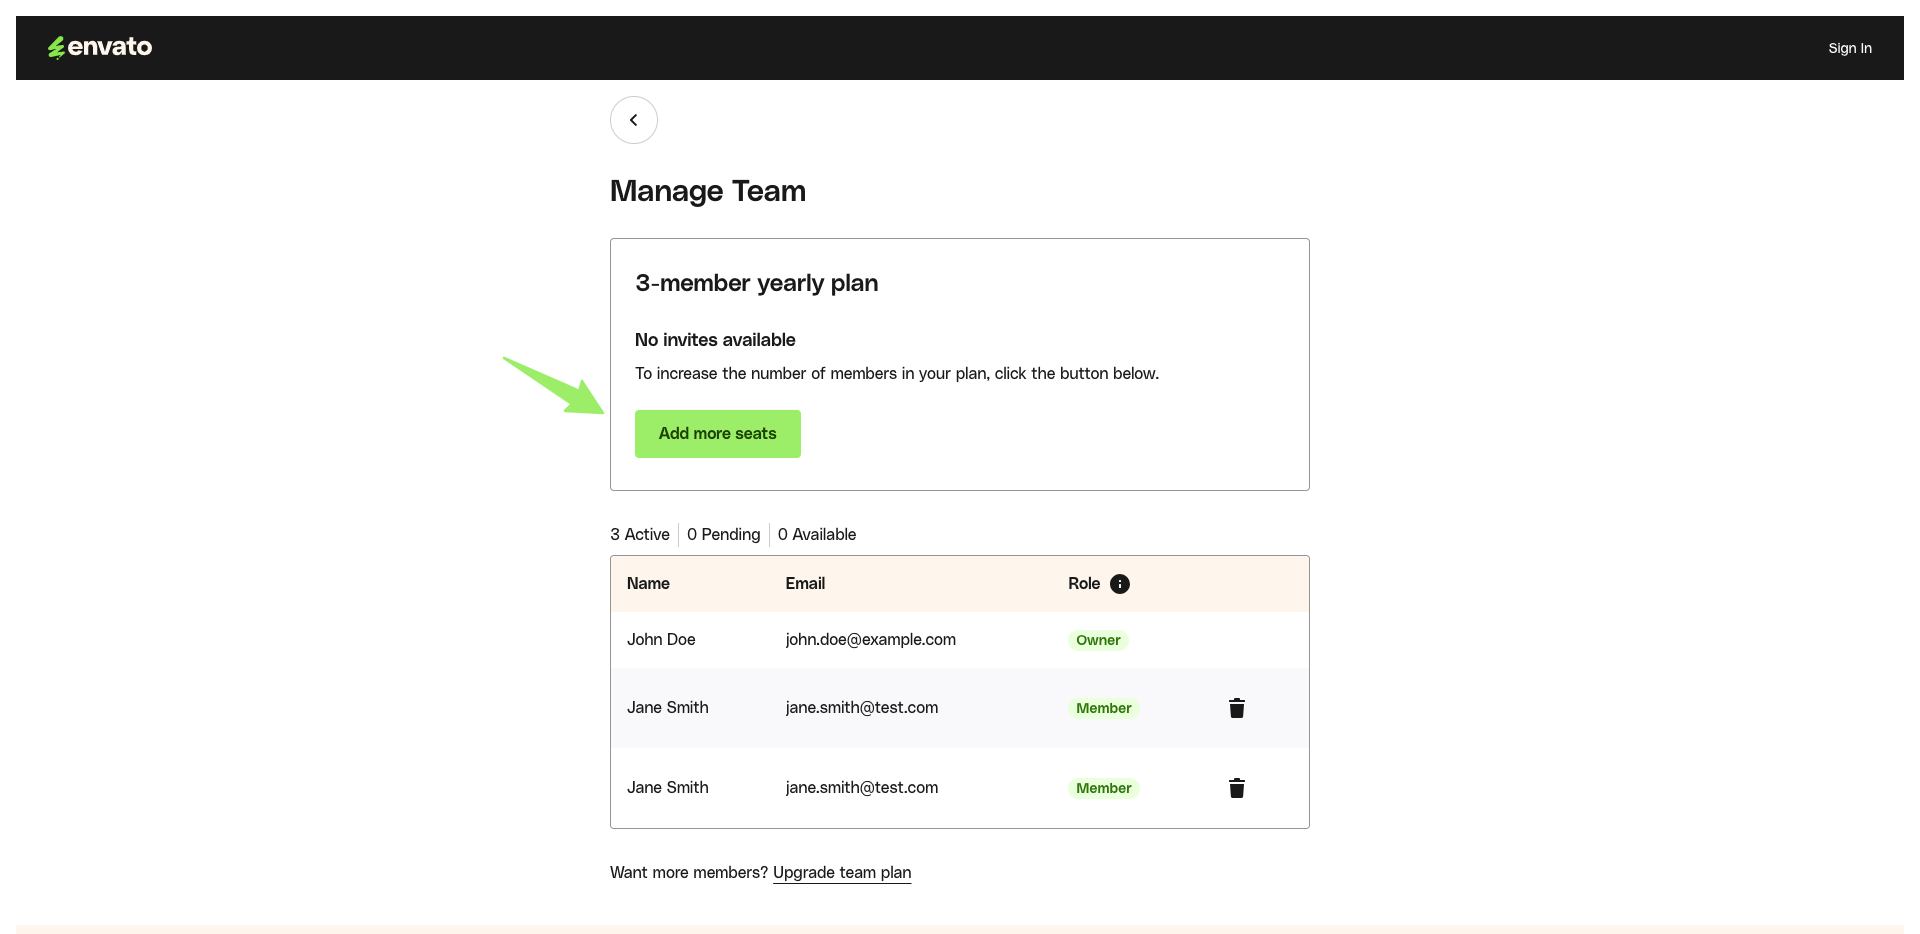Delete the first Jane Smith member row
The width and height of the screenshot is (1920, 934).
coord(1236,708)
